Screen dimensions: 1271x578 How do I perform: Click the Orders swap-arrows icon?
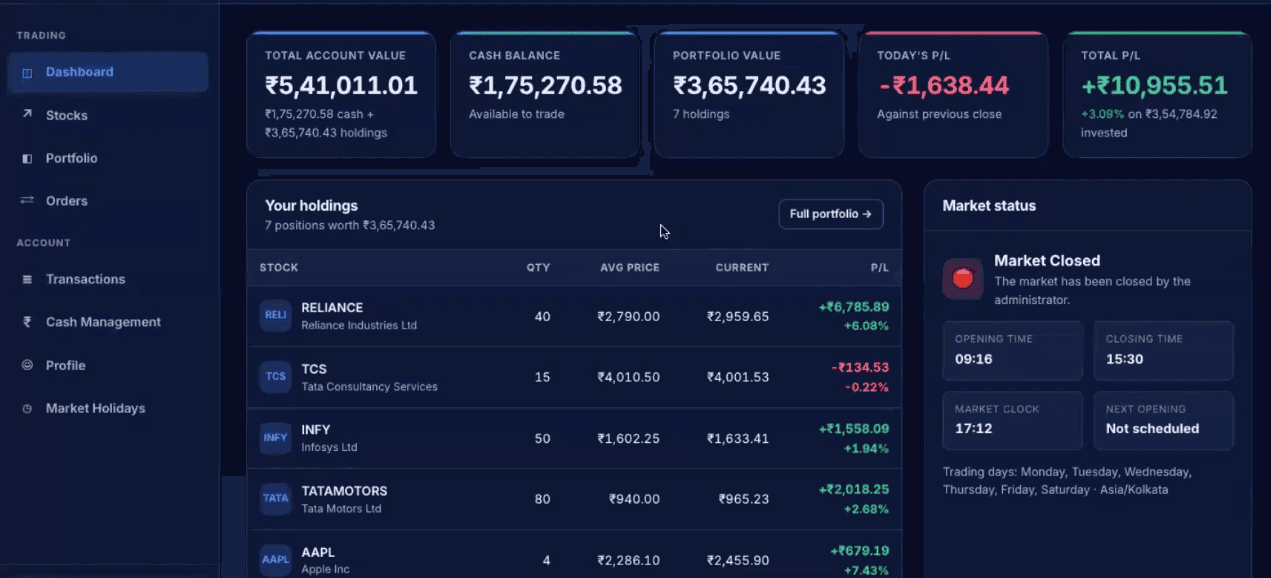(x=27, y=201)
